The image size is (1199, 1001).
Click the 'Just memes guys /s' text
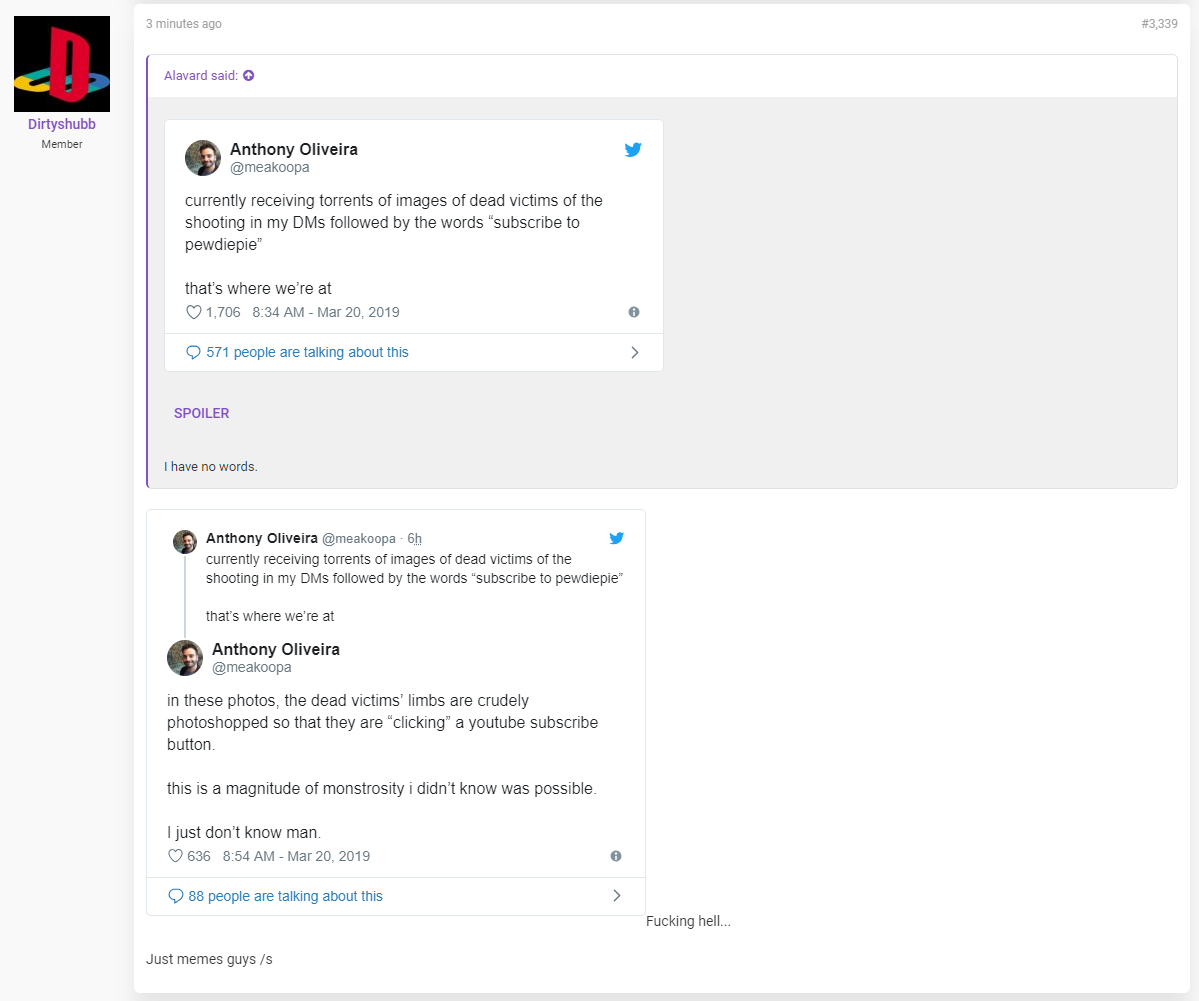coord(209,959)
